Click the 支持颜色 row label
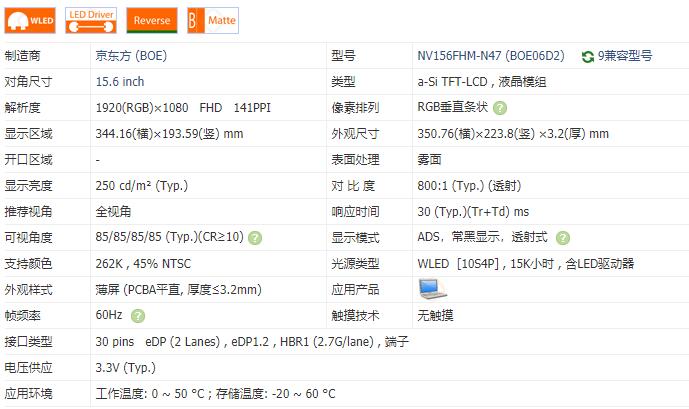 [x=29, y=263]
